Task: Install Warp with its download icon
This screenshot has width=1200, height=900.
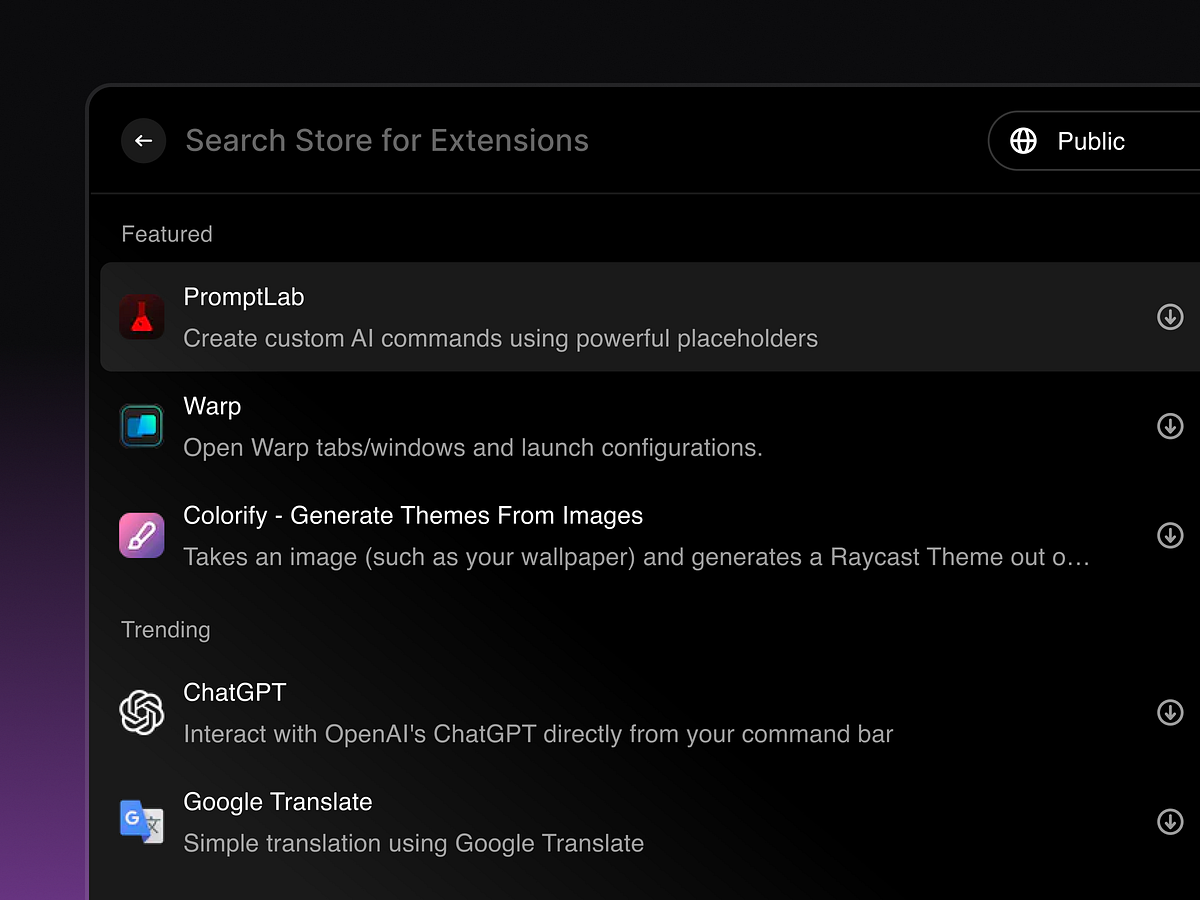Action: [x=1170, y=426]
